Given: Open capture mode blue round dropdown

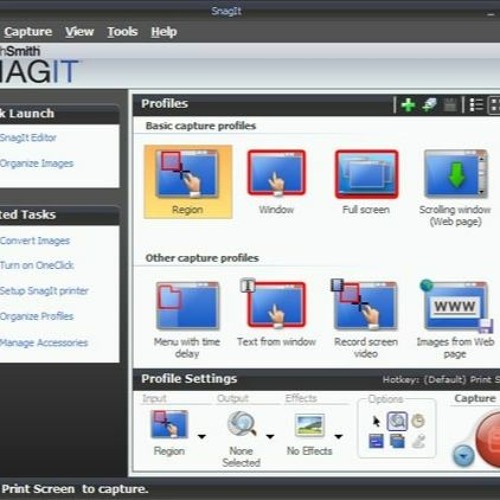Looking at the screenshot, I should pos(464,455).
